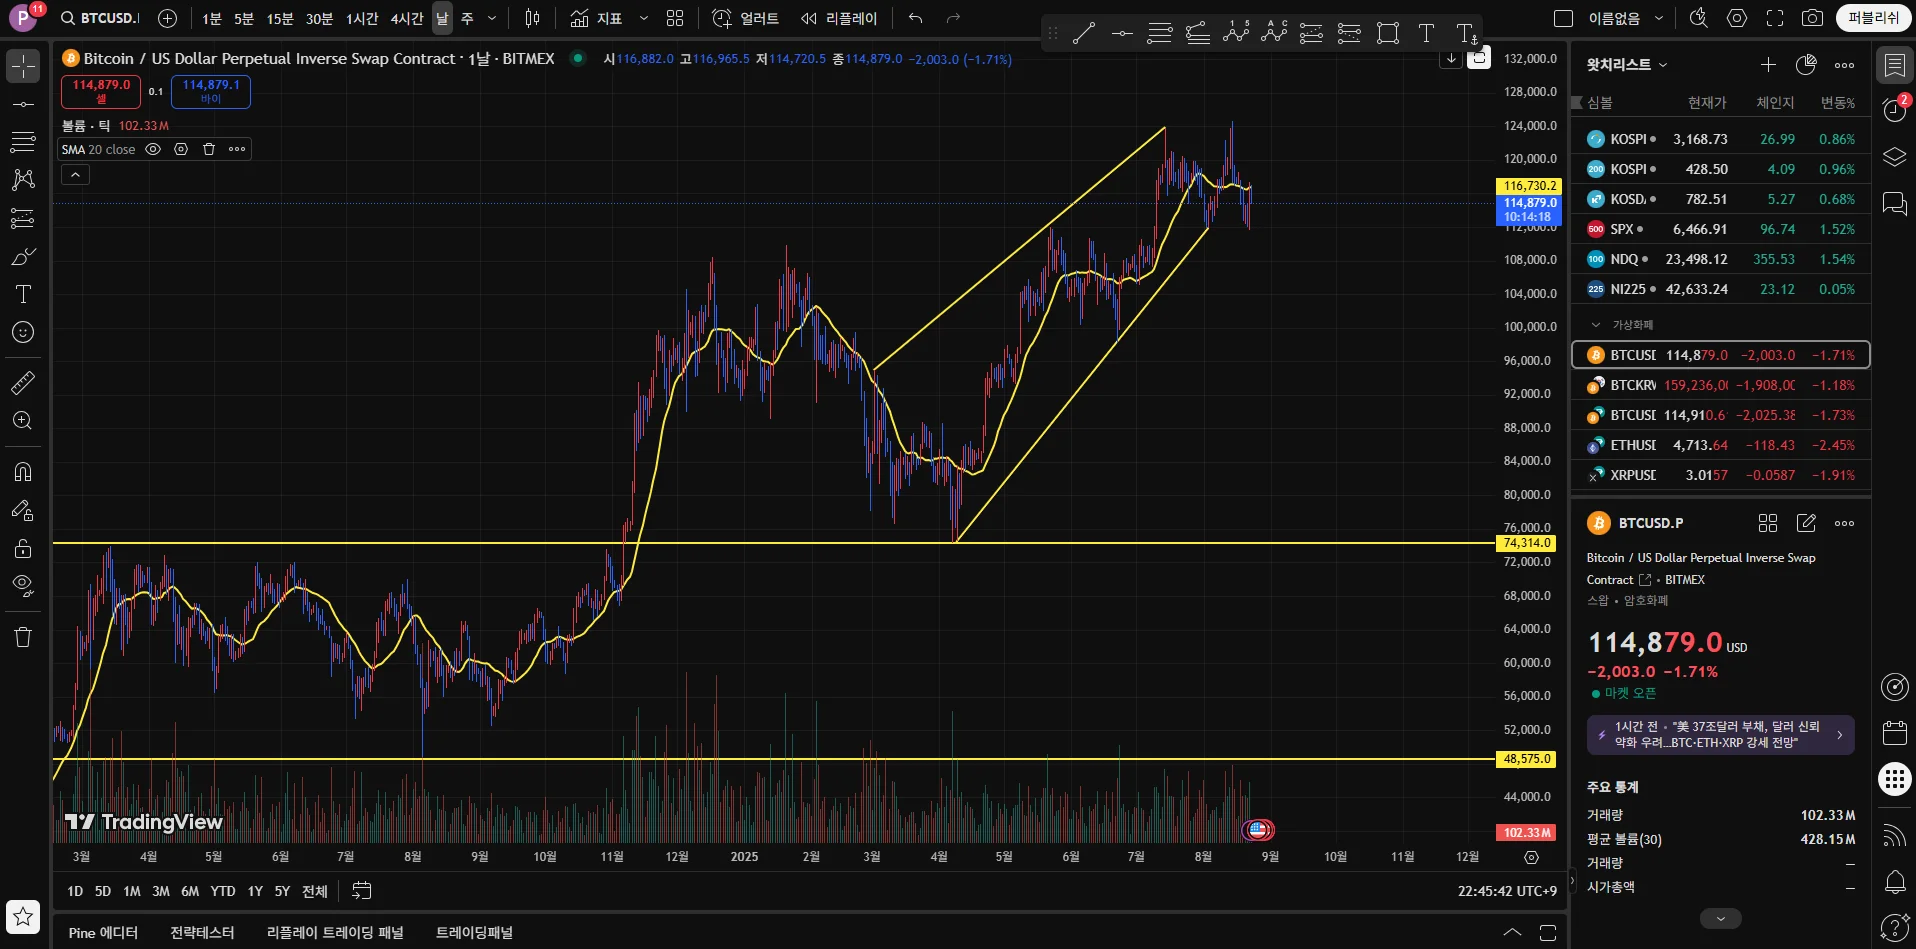The height and width of the screenshot is (949, 1916).
Task: Expand the watchlist name dropdown
Action: point(1627,65)
